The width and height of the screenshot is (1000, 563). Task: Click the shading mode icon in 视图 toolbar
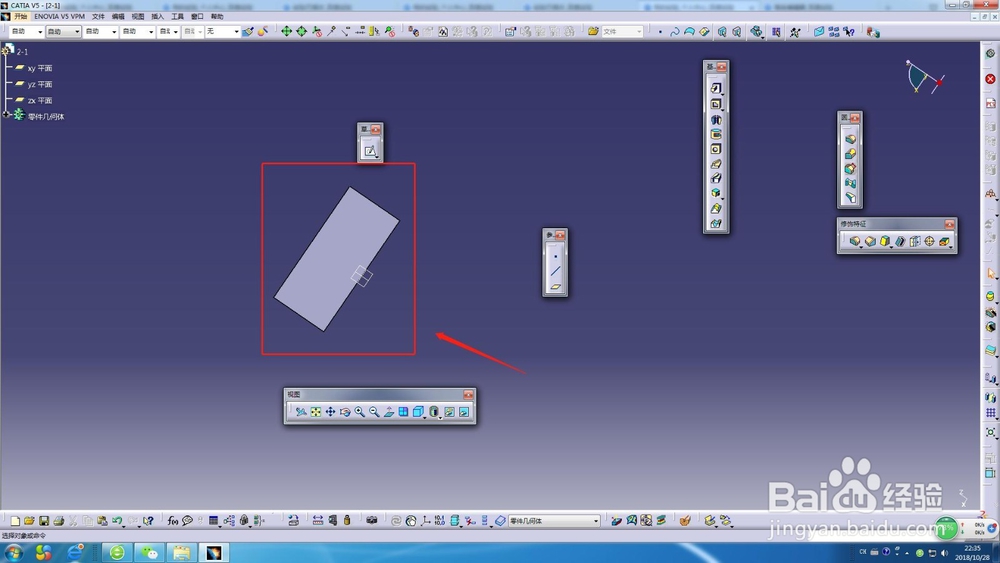click(434, 412)
